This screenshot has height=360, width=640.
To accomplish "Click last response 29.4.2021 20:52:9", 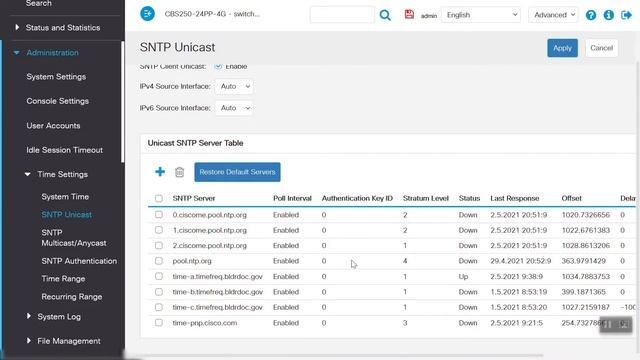I will [521, 261].
